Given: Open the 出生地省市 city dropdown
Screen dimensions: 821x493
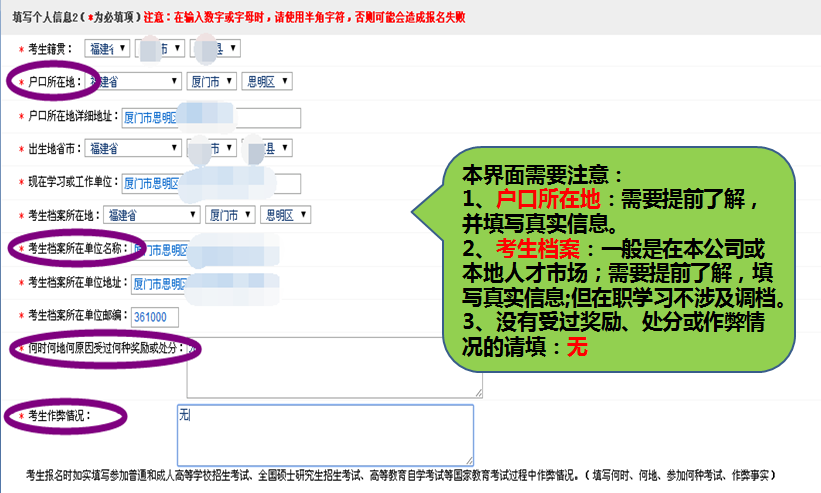Looking at the screenshot, I should 212,149.
